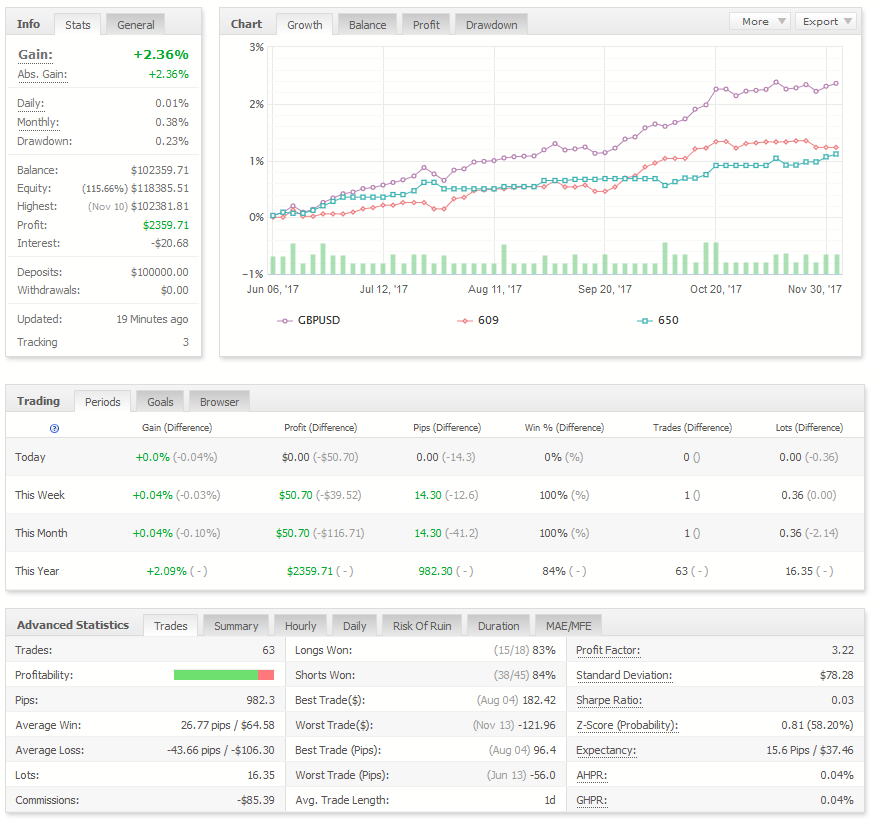Screen dimensions: 872x821
Task: Open the Periods tab in Trading
Action: tap(102, 402)
